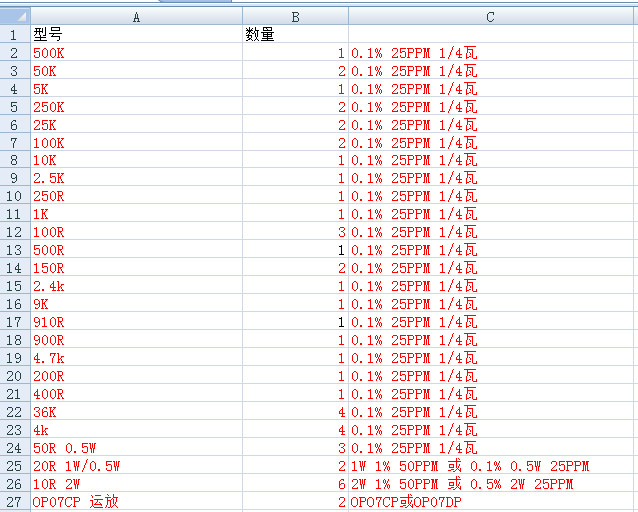
Task: Select the 型号 header cell
Action: 136,35
